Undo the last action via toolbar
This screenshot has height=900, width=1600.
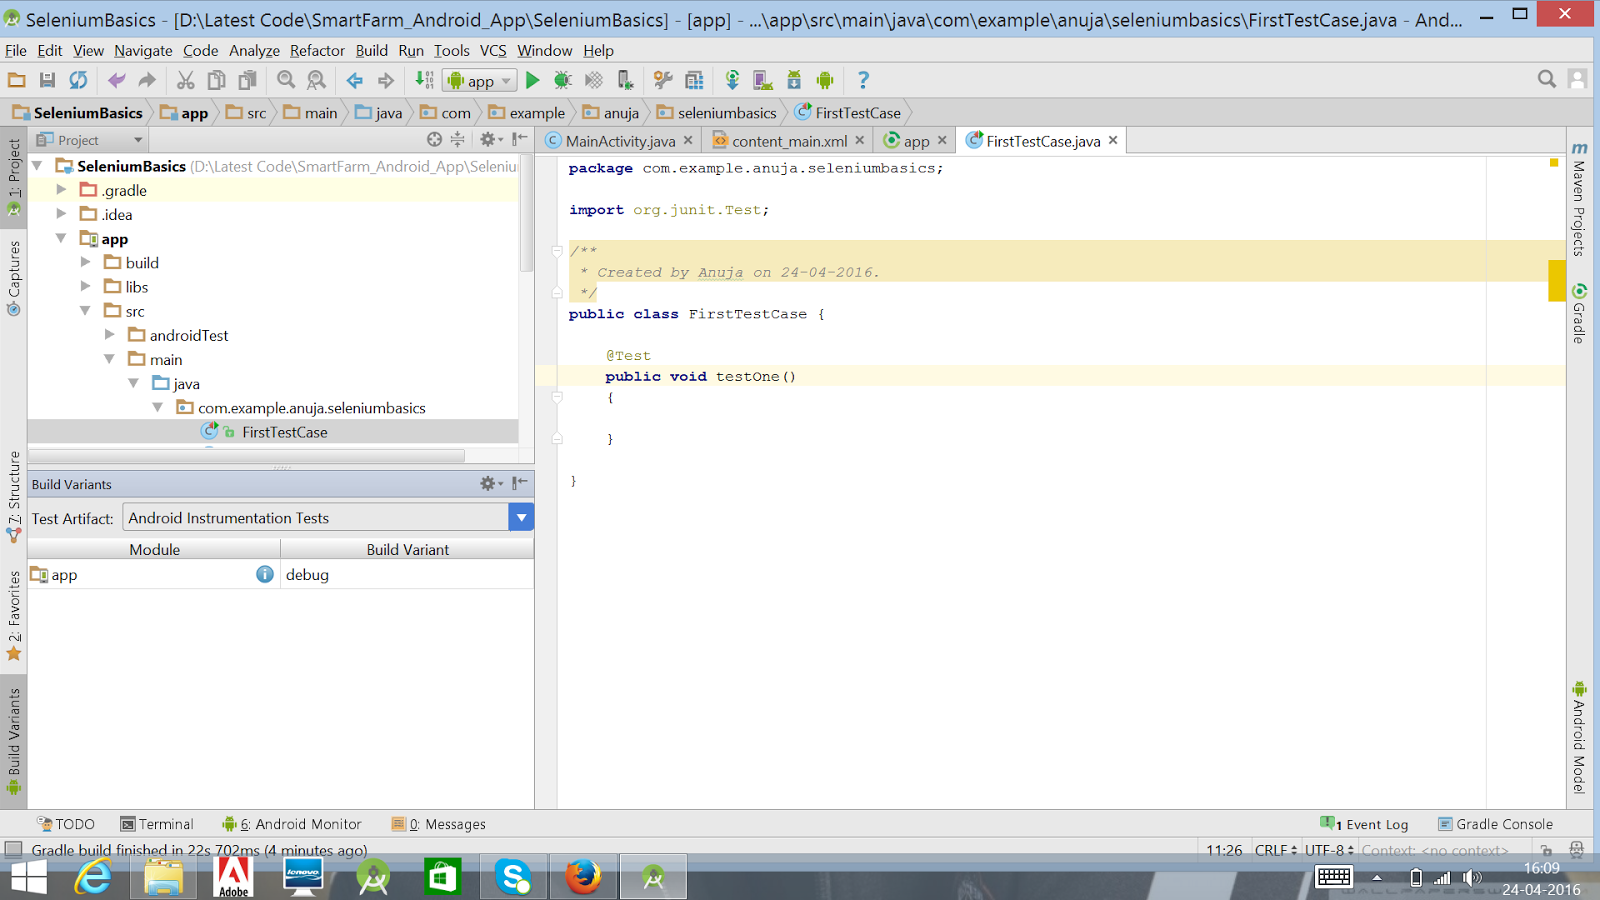pyautogui.click(x=117, y=80)
